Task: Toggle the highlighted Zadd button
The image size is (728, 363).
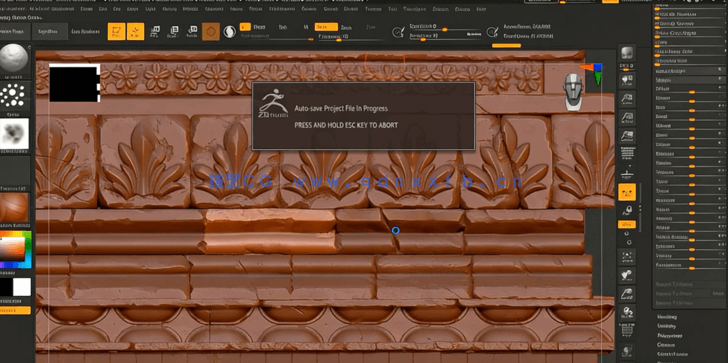Action: click(326, 27)
